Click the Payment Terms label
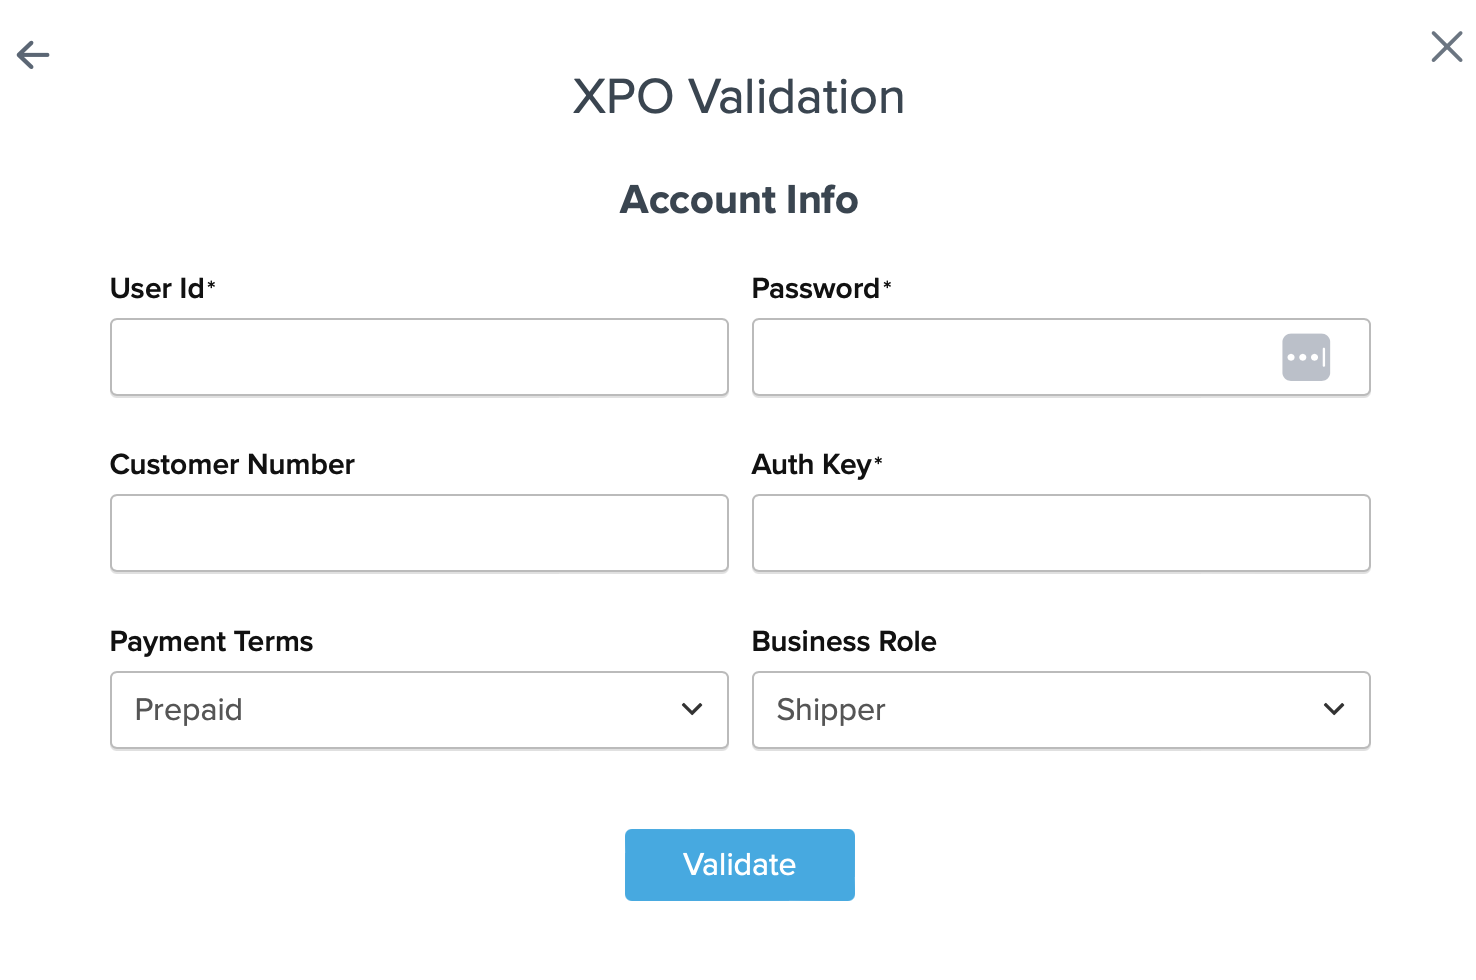 click(x=211, y=642)
